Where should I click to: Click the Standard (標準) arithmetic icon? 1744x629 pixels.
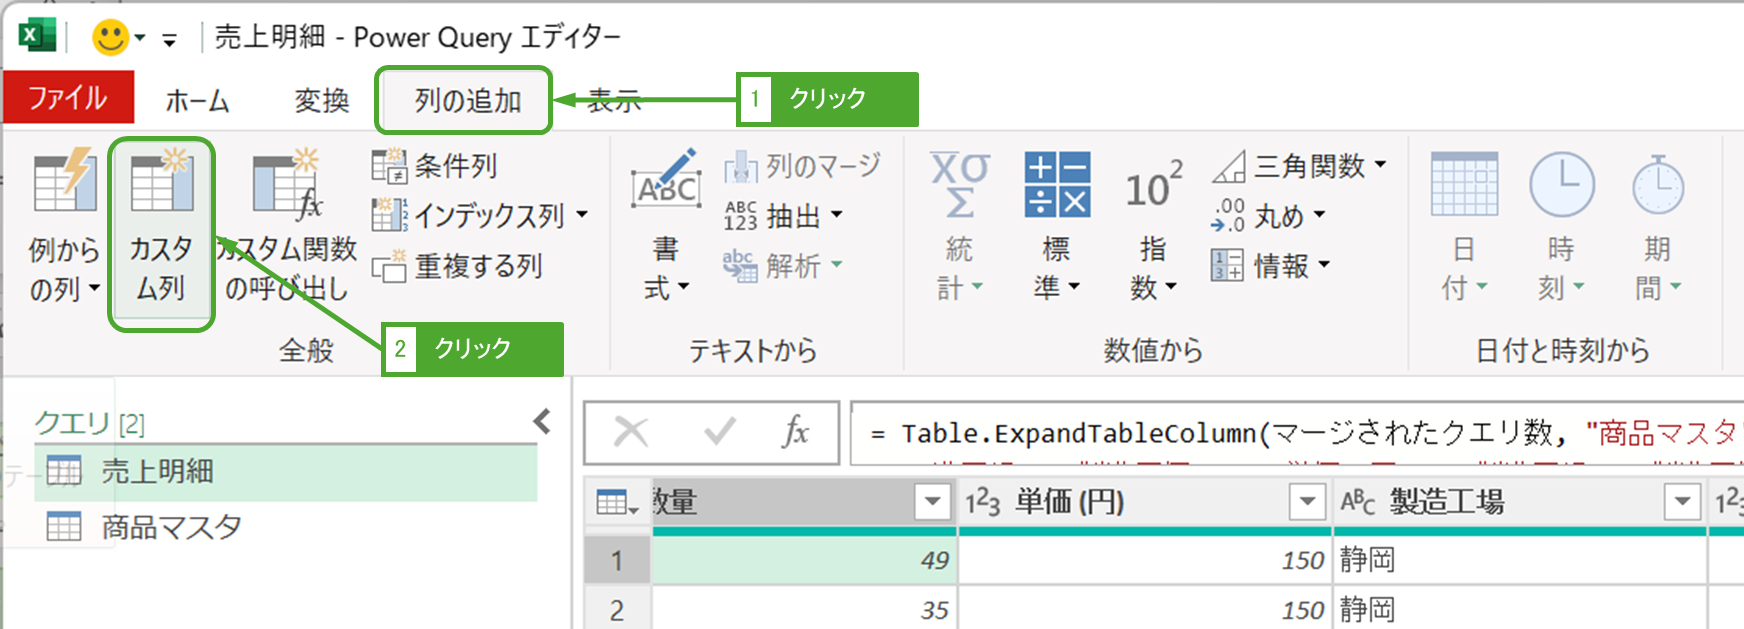click(x=1056, y=185)
